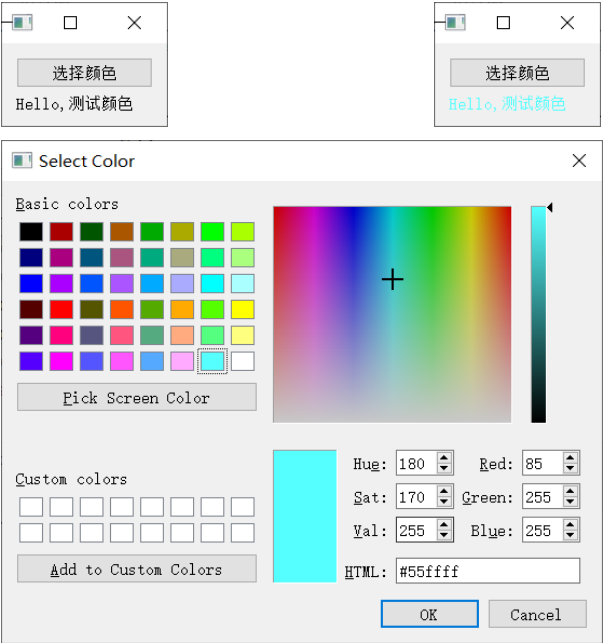Image resolution: width=607 pixels, height=643 pixels.
Task: Decrease Hue value with down arrow
Action: pyautogui.click(x=444, y=468)
